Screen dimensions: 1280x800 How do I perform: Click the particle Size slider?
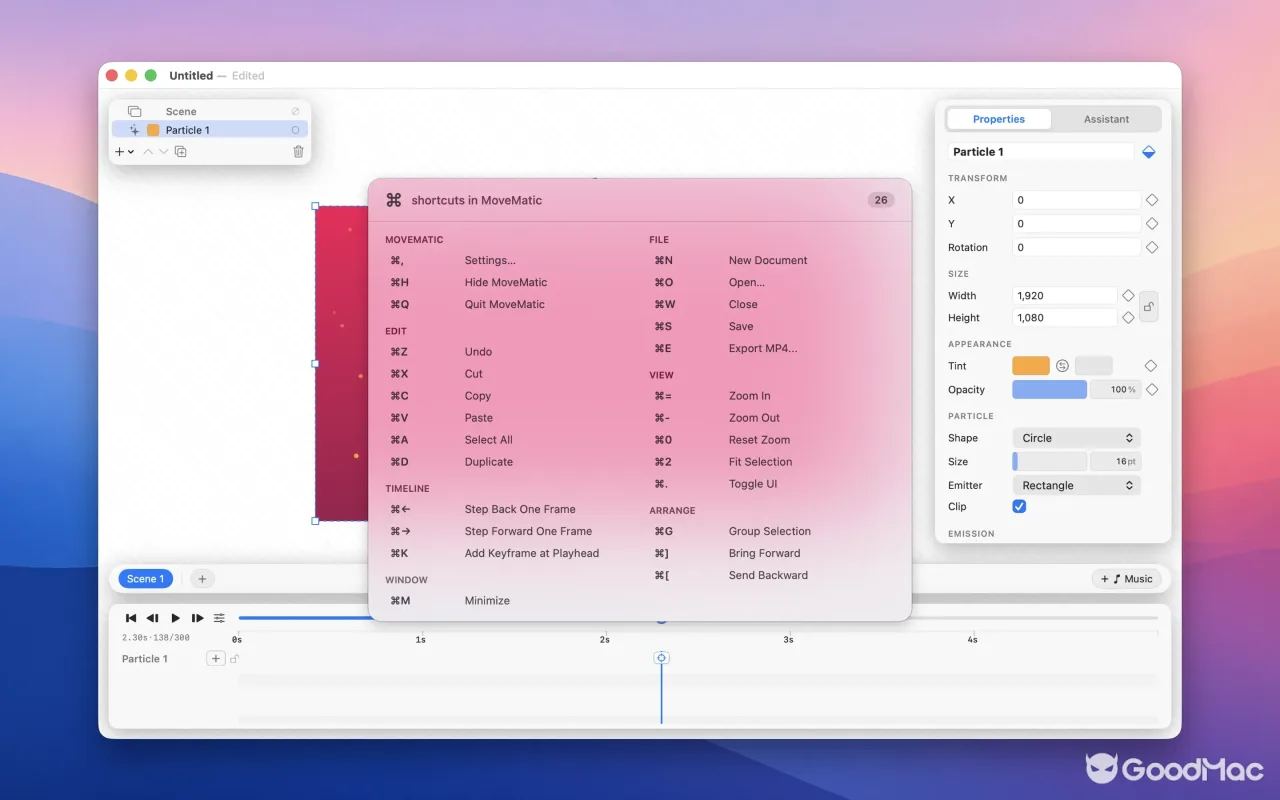click(1049, 462)
